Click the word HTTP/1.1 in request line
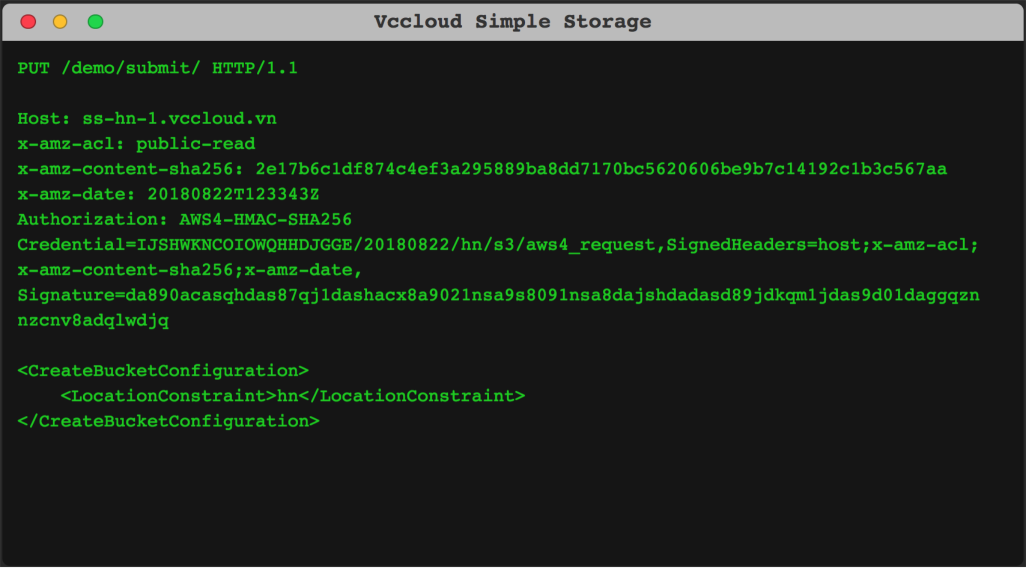The height and width of the screenshot is (568, 1026). tap(255, 68)
